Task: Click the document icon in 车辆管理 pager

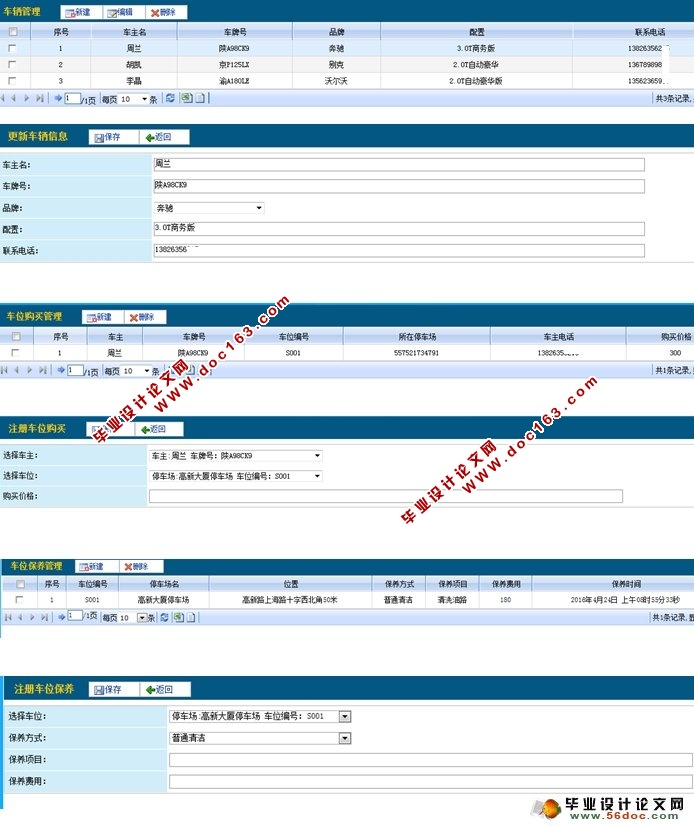Action: coord(200,98)
